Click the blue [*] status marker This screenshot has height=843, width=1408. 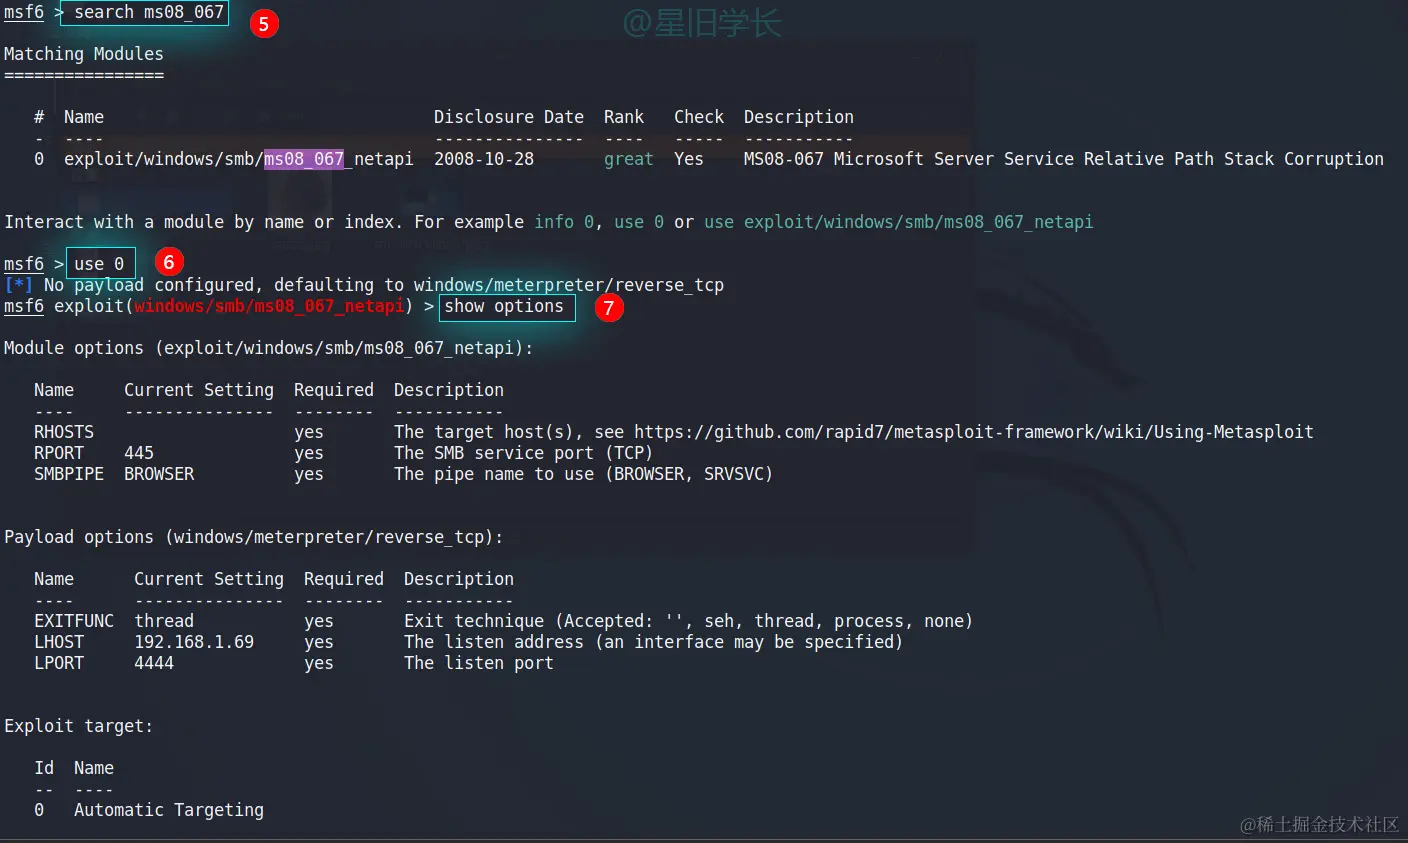point(19,285)
